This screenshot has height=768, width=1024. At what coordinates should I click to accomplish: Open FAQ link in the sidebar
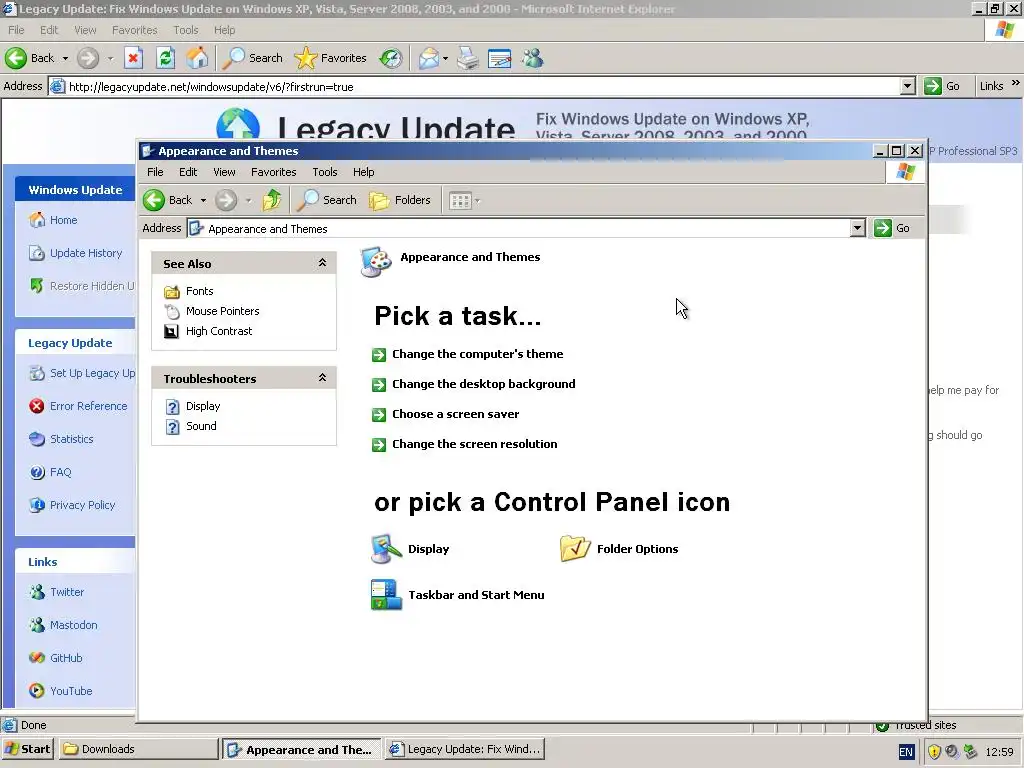(x=50, y=472)
